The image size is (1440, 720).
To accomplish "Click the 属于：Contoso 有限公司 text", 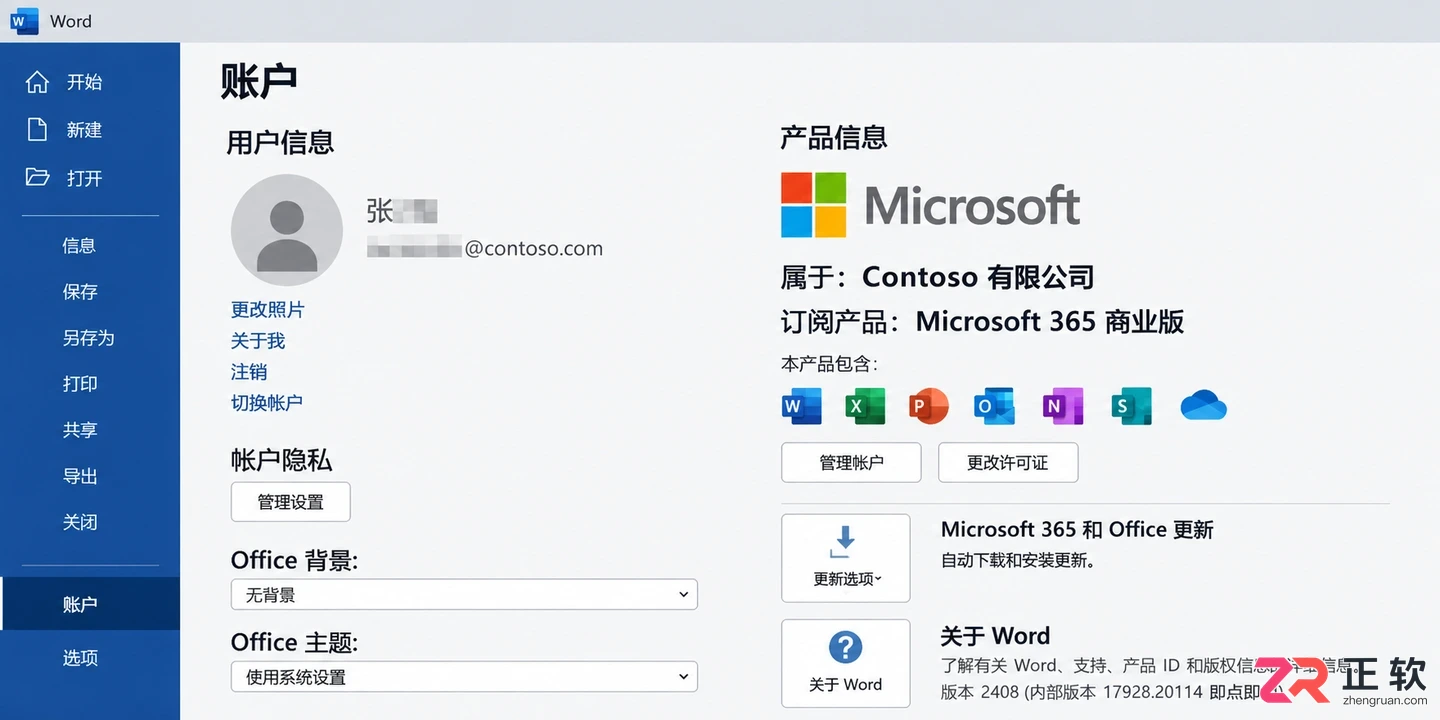I will (x=938, y=276).
